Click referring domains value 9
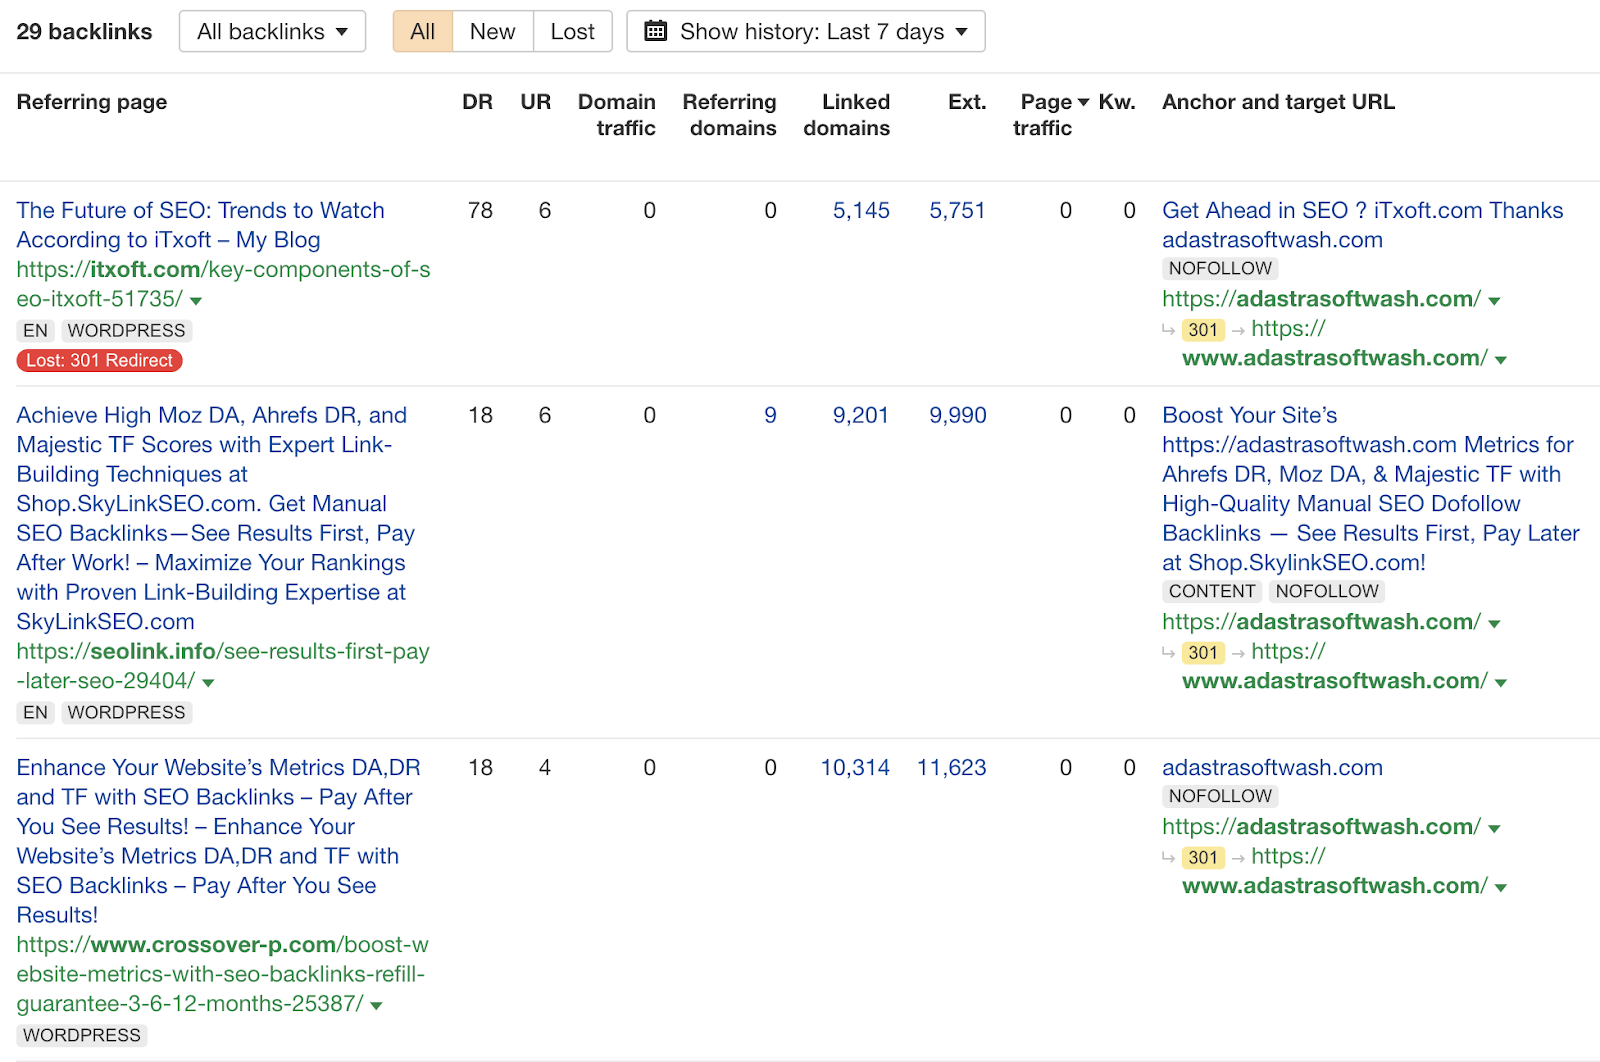Image resolution: width=1600 pixels, height=1062 pixels. (x=770, y=415)
